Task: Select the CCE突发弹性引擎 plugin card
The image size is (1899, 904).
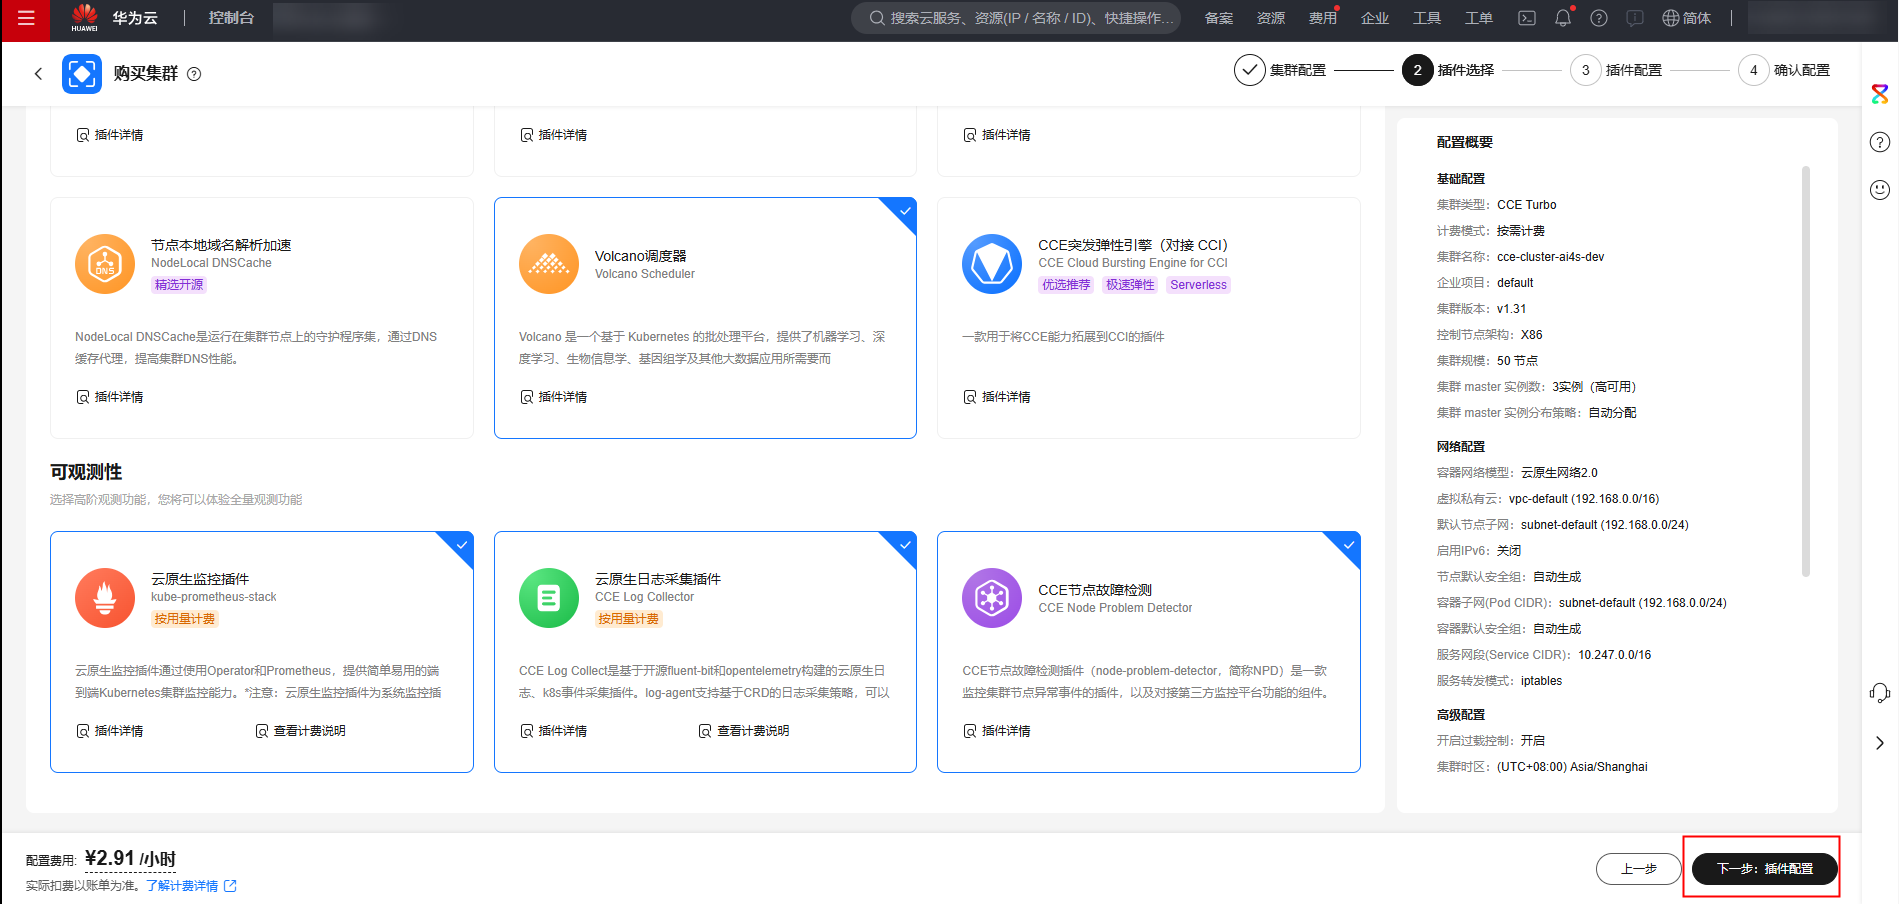Action: (x=1149, y=318)
